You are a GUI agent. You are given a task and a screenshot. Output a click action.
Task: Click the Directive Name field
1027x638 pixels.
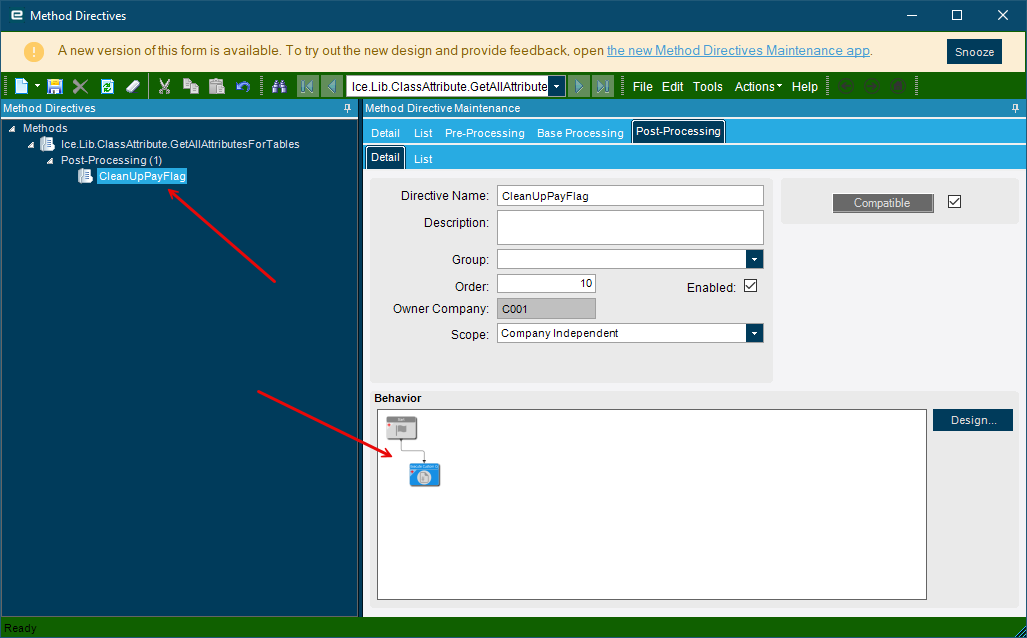coord(630,196)
